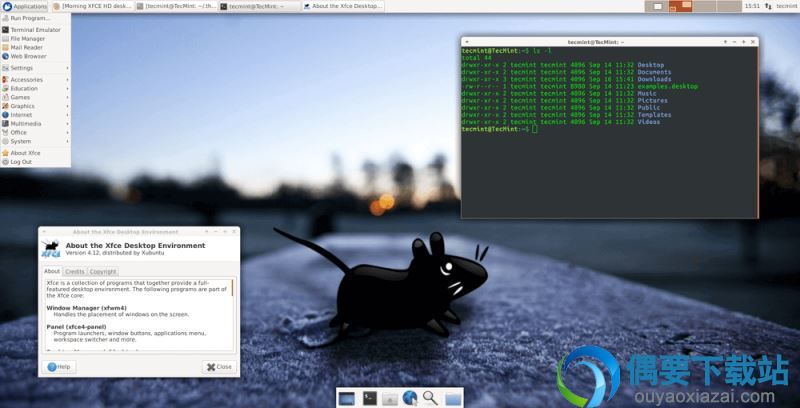Click the up-arrow shade button on the terminal title bar
The image size is (800, 408).
(724, 42)
